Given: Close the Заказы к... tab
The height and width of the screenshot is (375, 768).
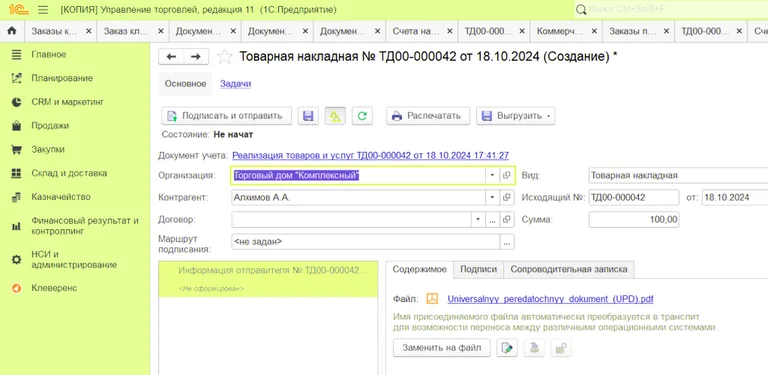Looking at the screenshot, I should [89, 31].
